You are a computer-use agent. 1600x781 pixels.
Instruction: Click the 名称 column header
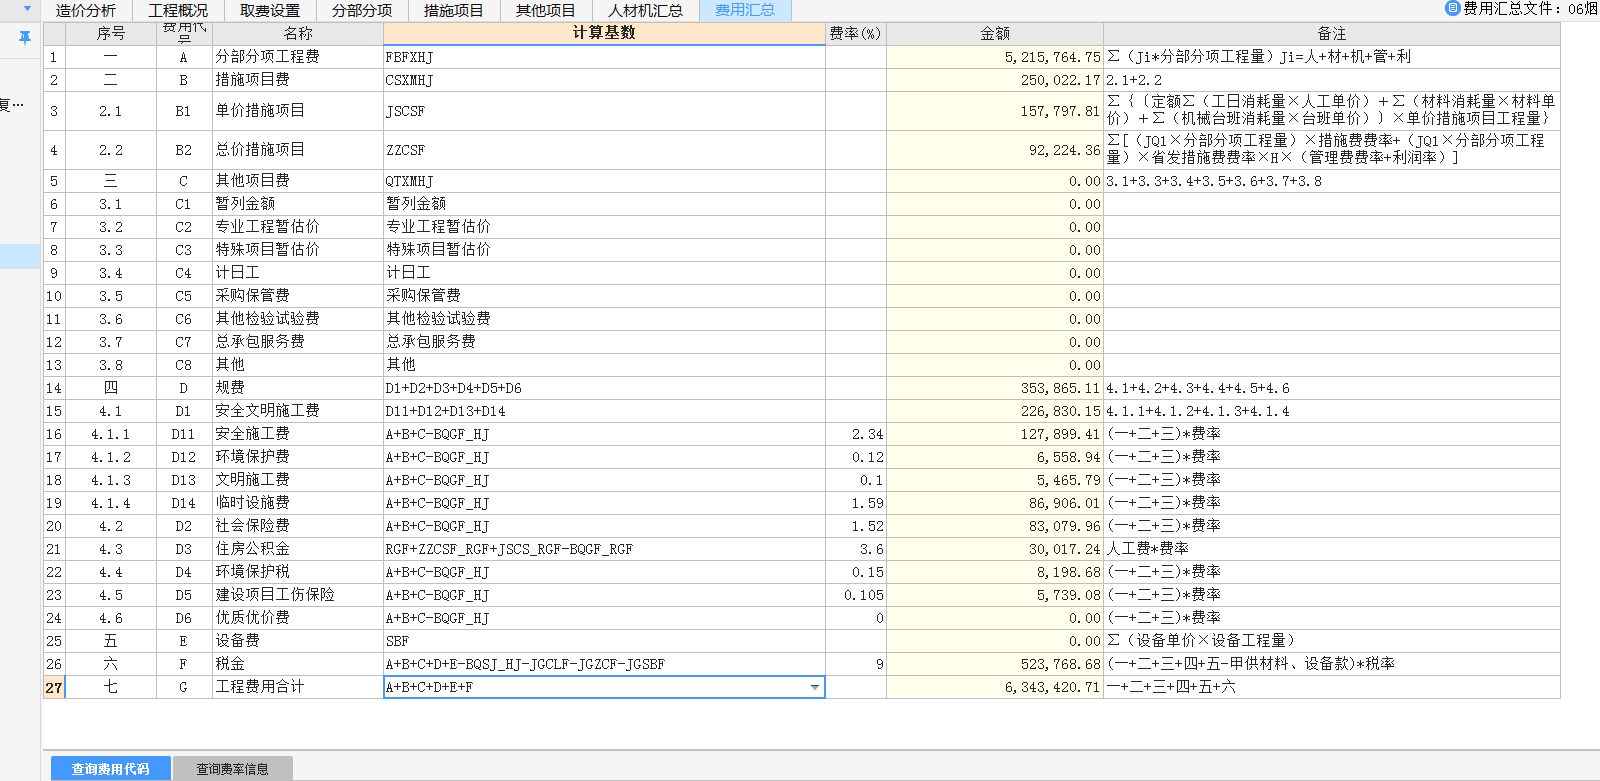(x=298, y=34)
